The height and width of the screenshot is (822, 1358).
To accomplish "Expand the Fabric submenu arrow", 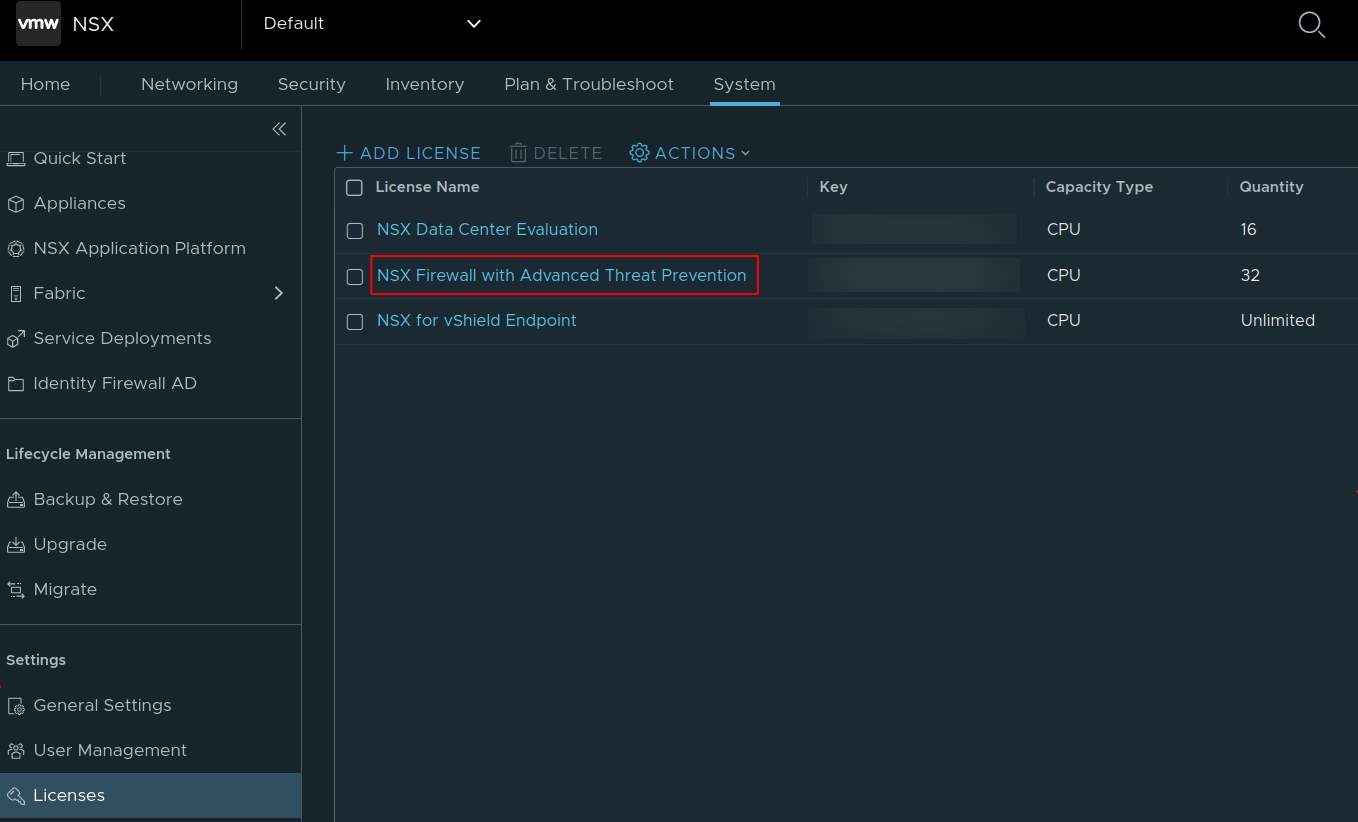I will 279,293.
